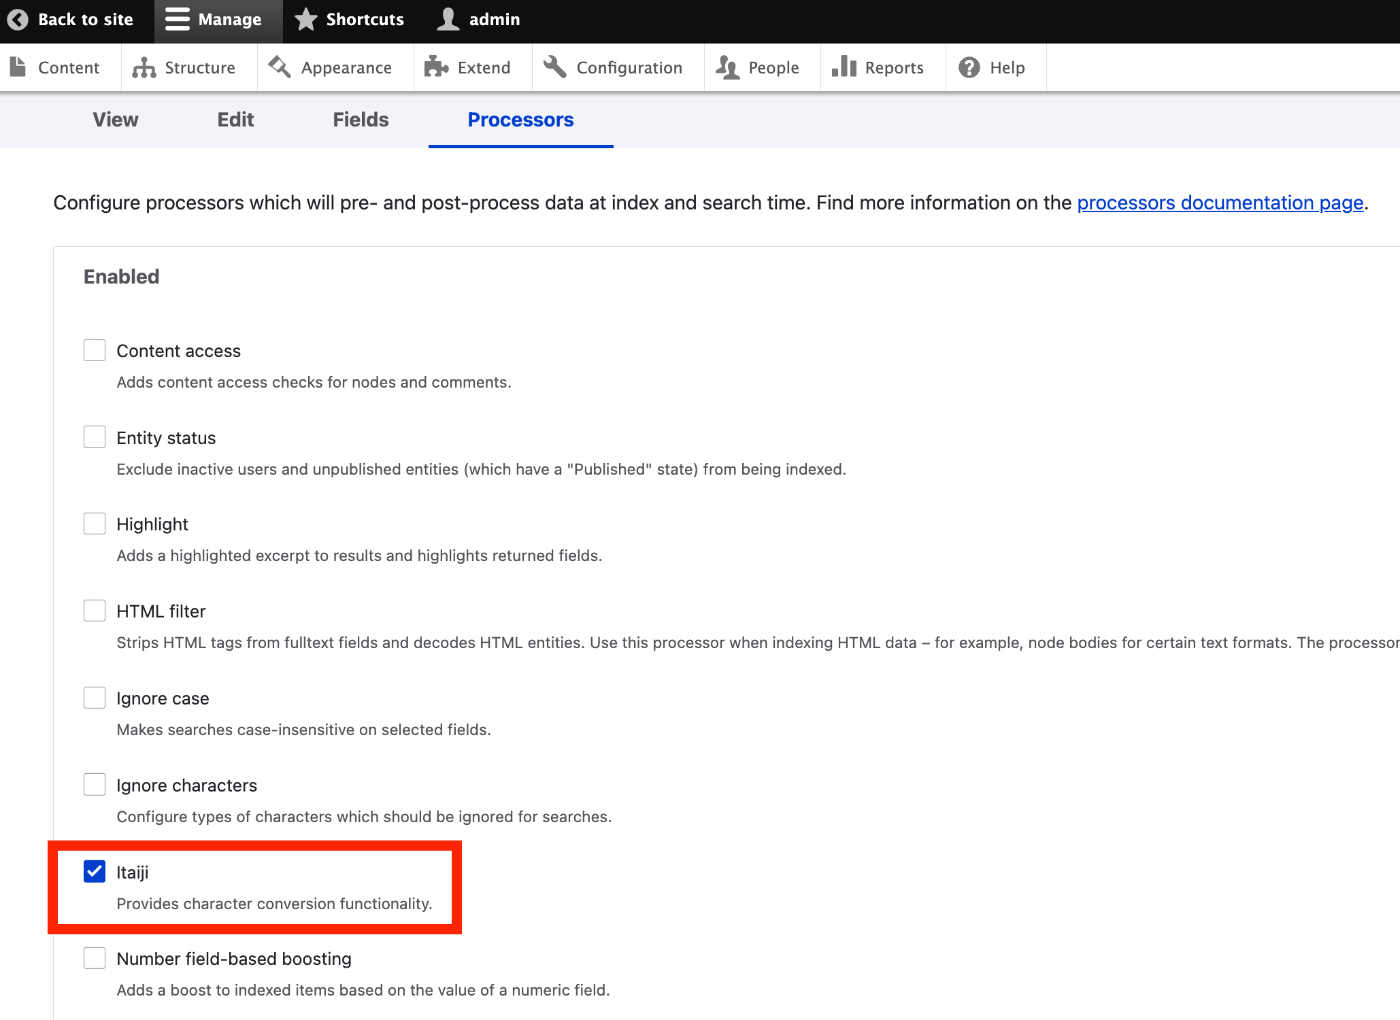Open the Content menu label

[x=69, y=68]
